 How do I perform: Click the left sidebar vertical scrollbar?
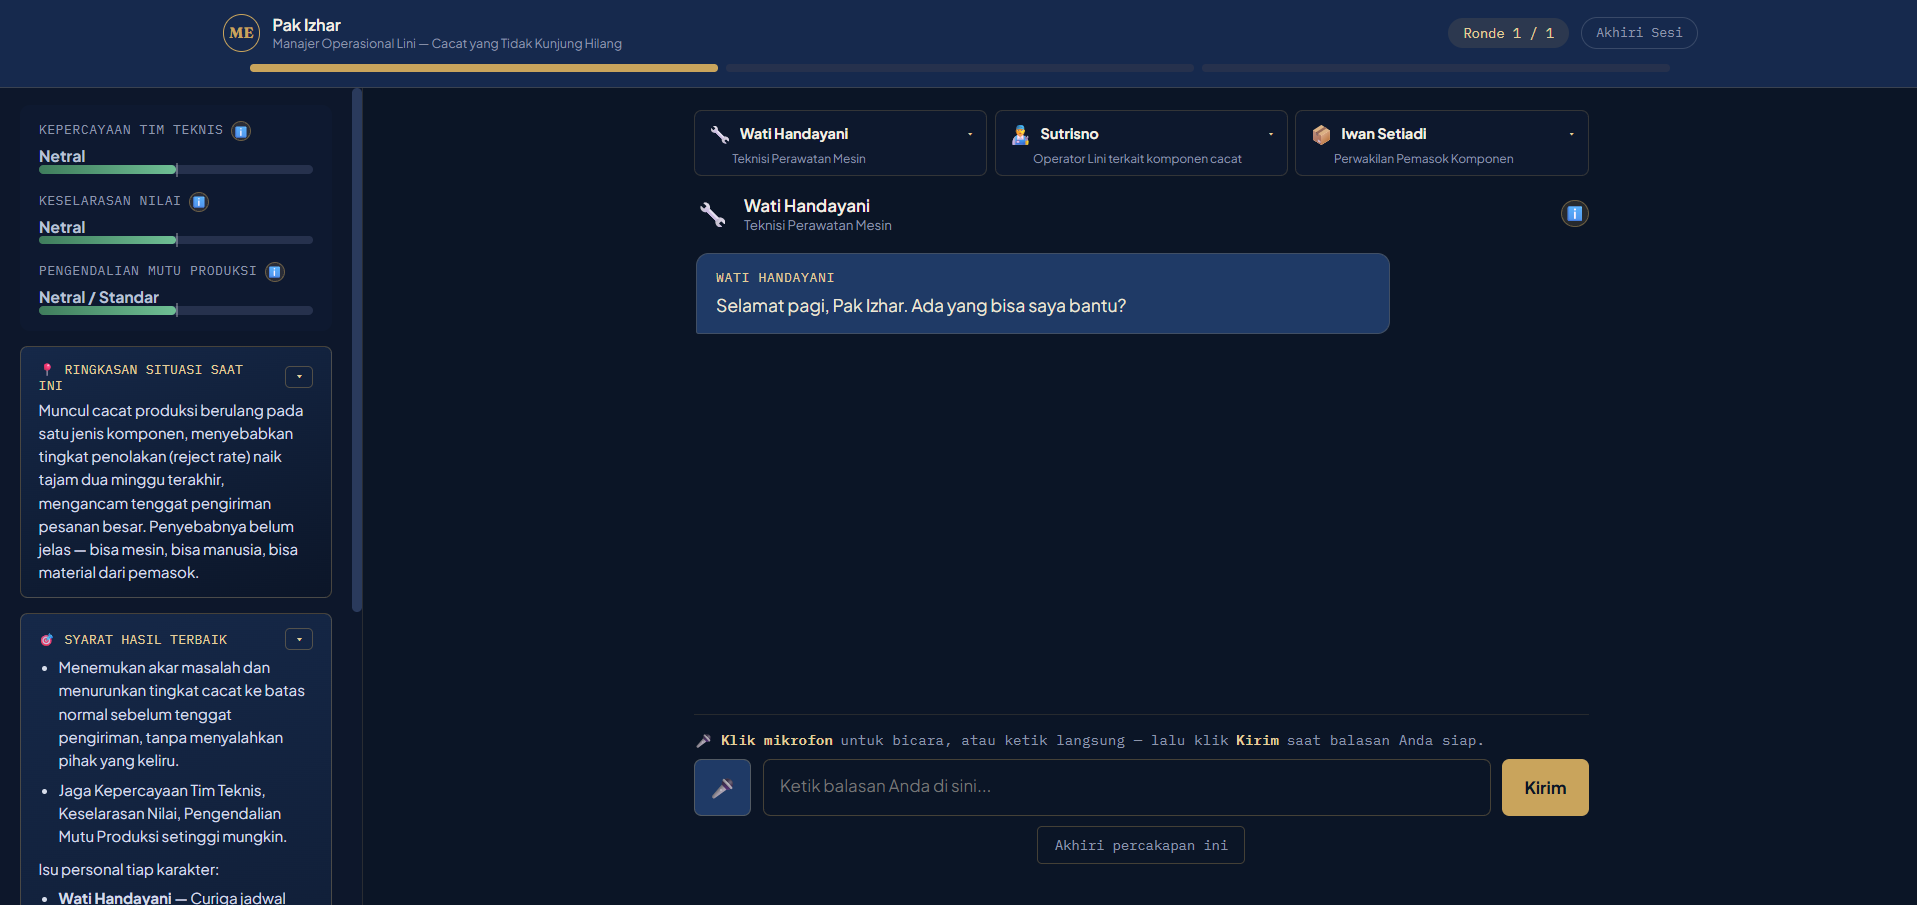pyautogui.click(x=357, y=350)
